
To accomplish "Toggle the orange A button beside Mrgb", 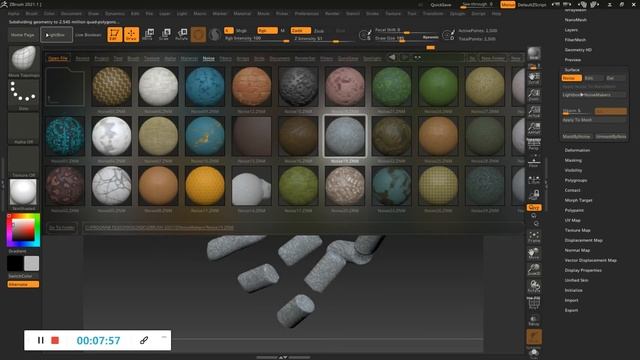I will pyautogui.click(x=229, y=31).
